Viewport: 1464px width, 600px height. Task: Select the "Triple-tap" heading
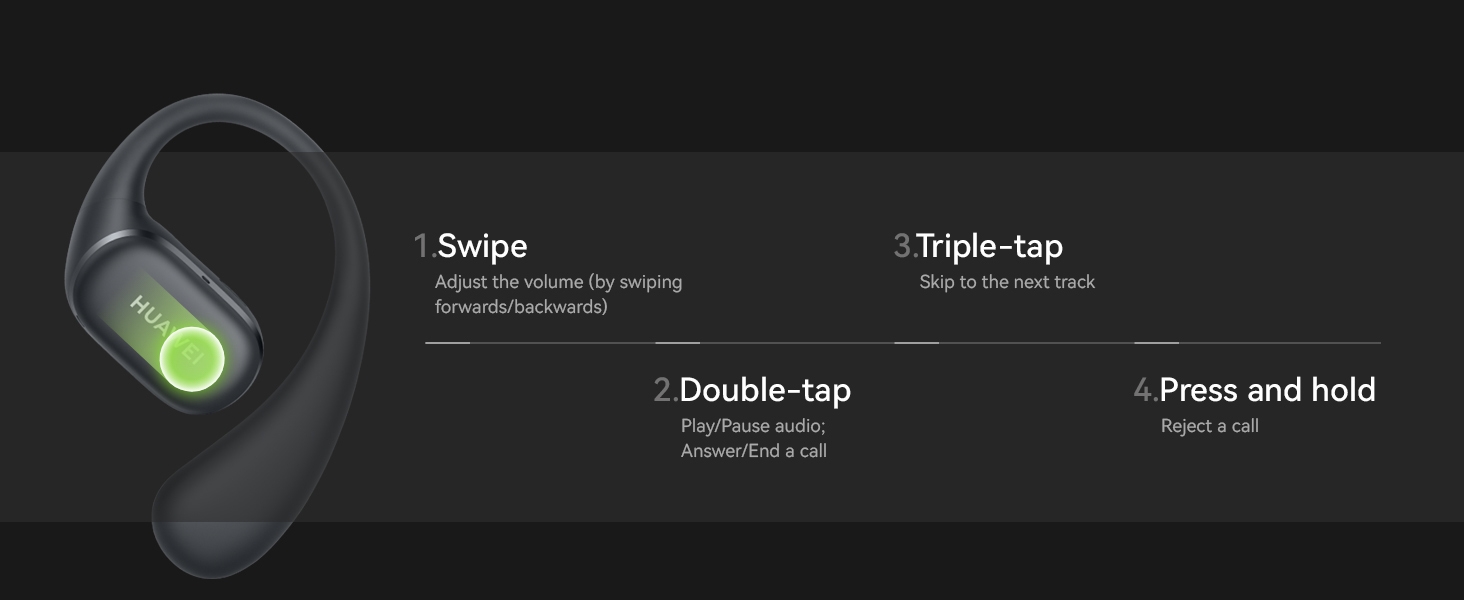(990, 246)
